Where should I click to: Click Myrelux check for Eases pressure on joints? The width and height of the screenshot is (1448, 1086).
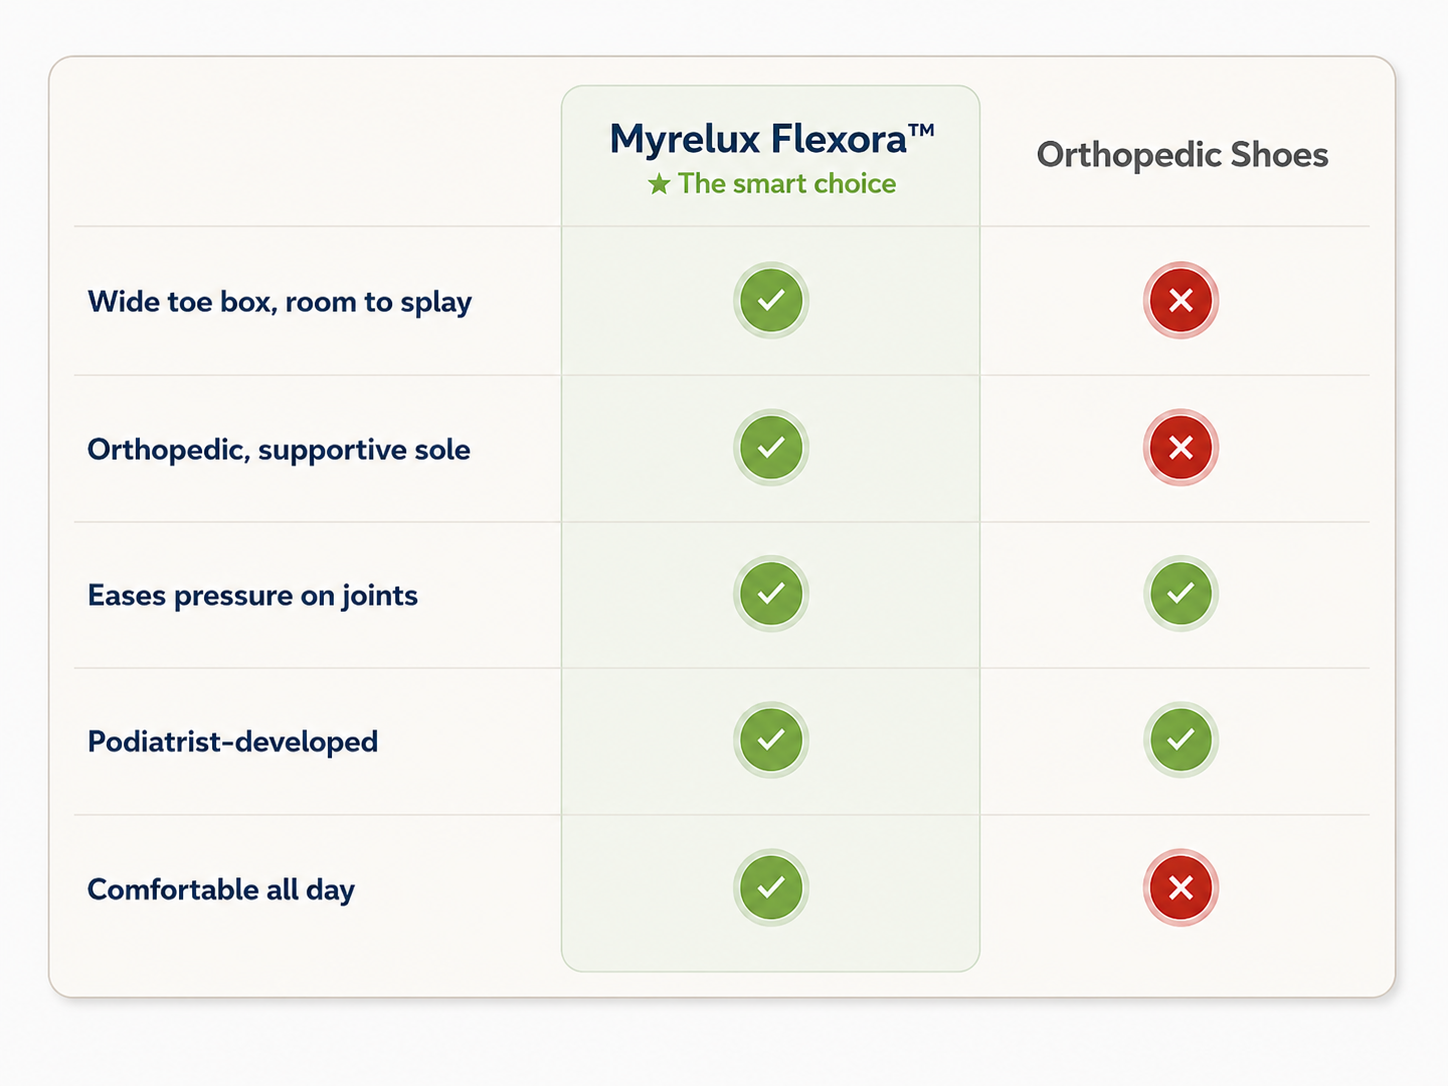point(771,593)
